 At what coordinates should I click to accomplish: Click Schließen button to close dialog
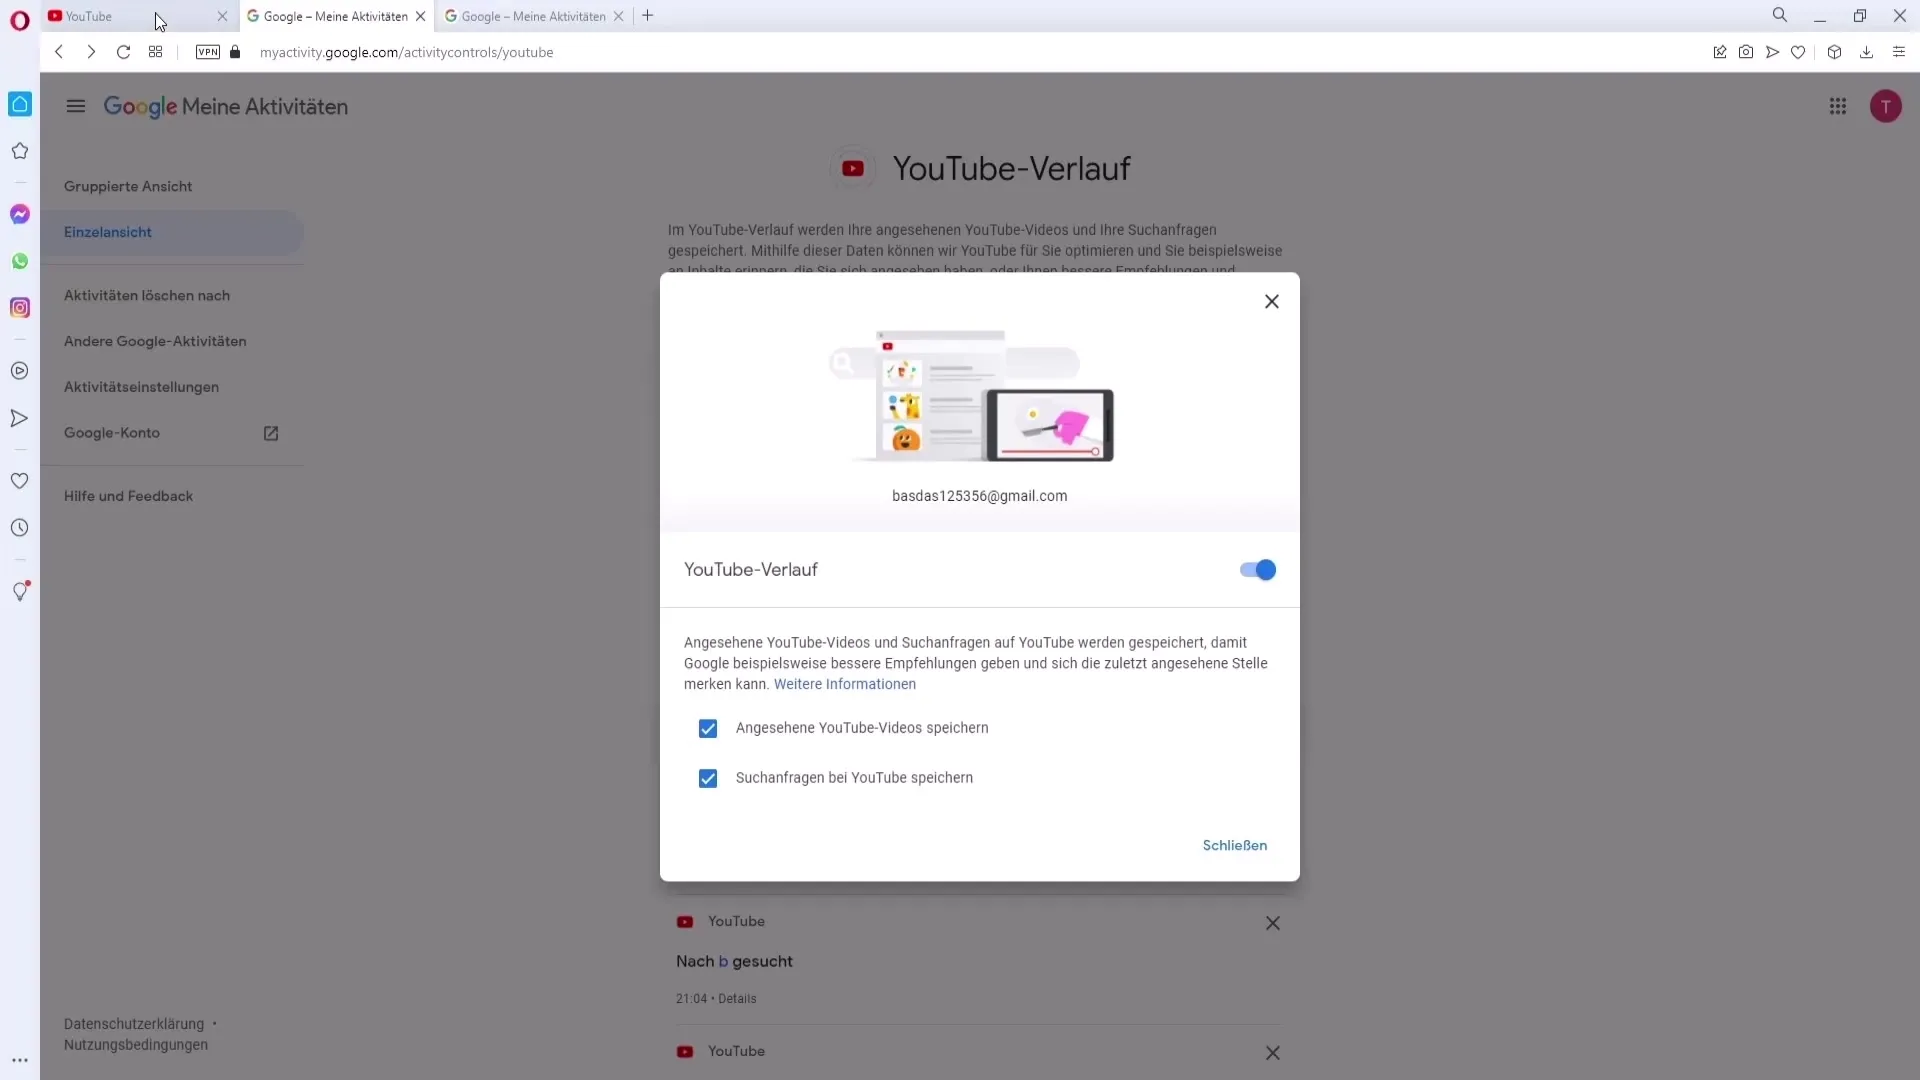click(1234, 844)
